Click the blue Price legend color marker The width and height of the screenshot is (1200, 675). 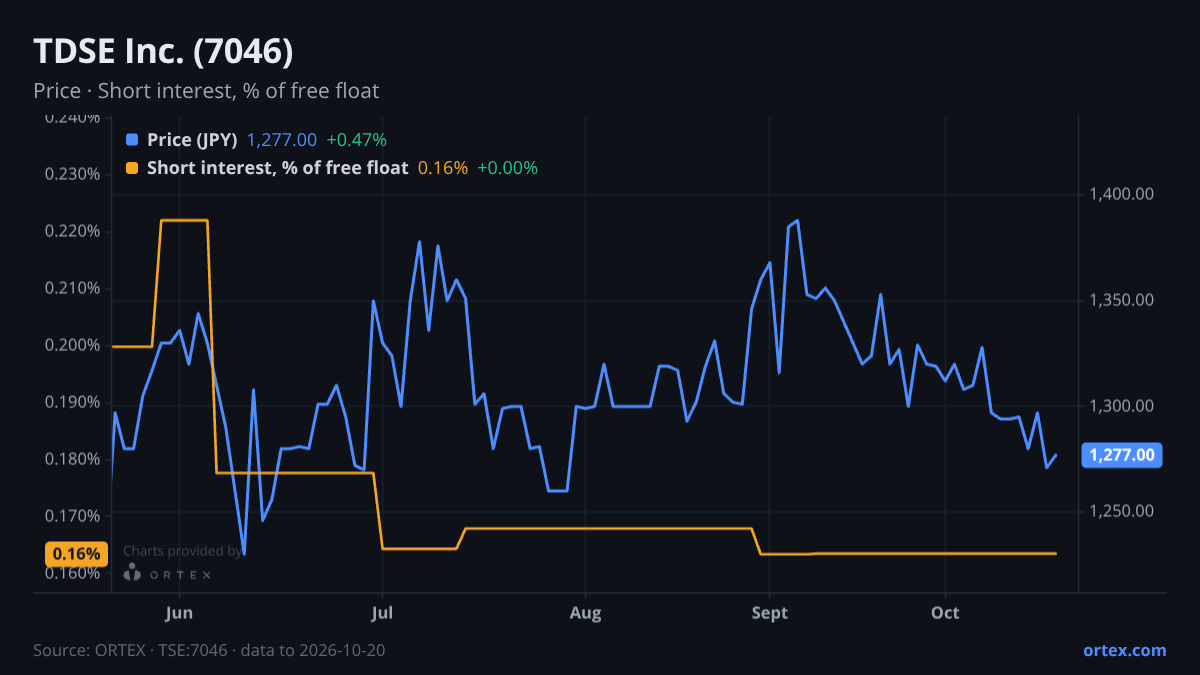pyautogui.click(x=132, y=140)
